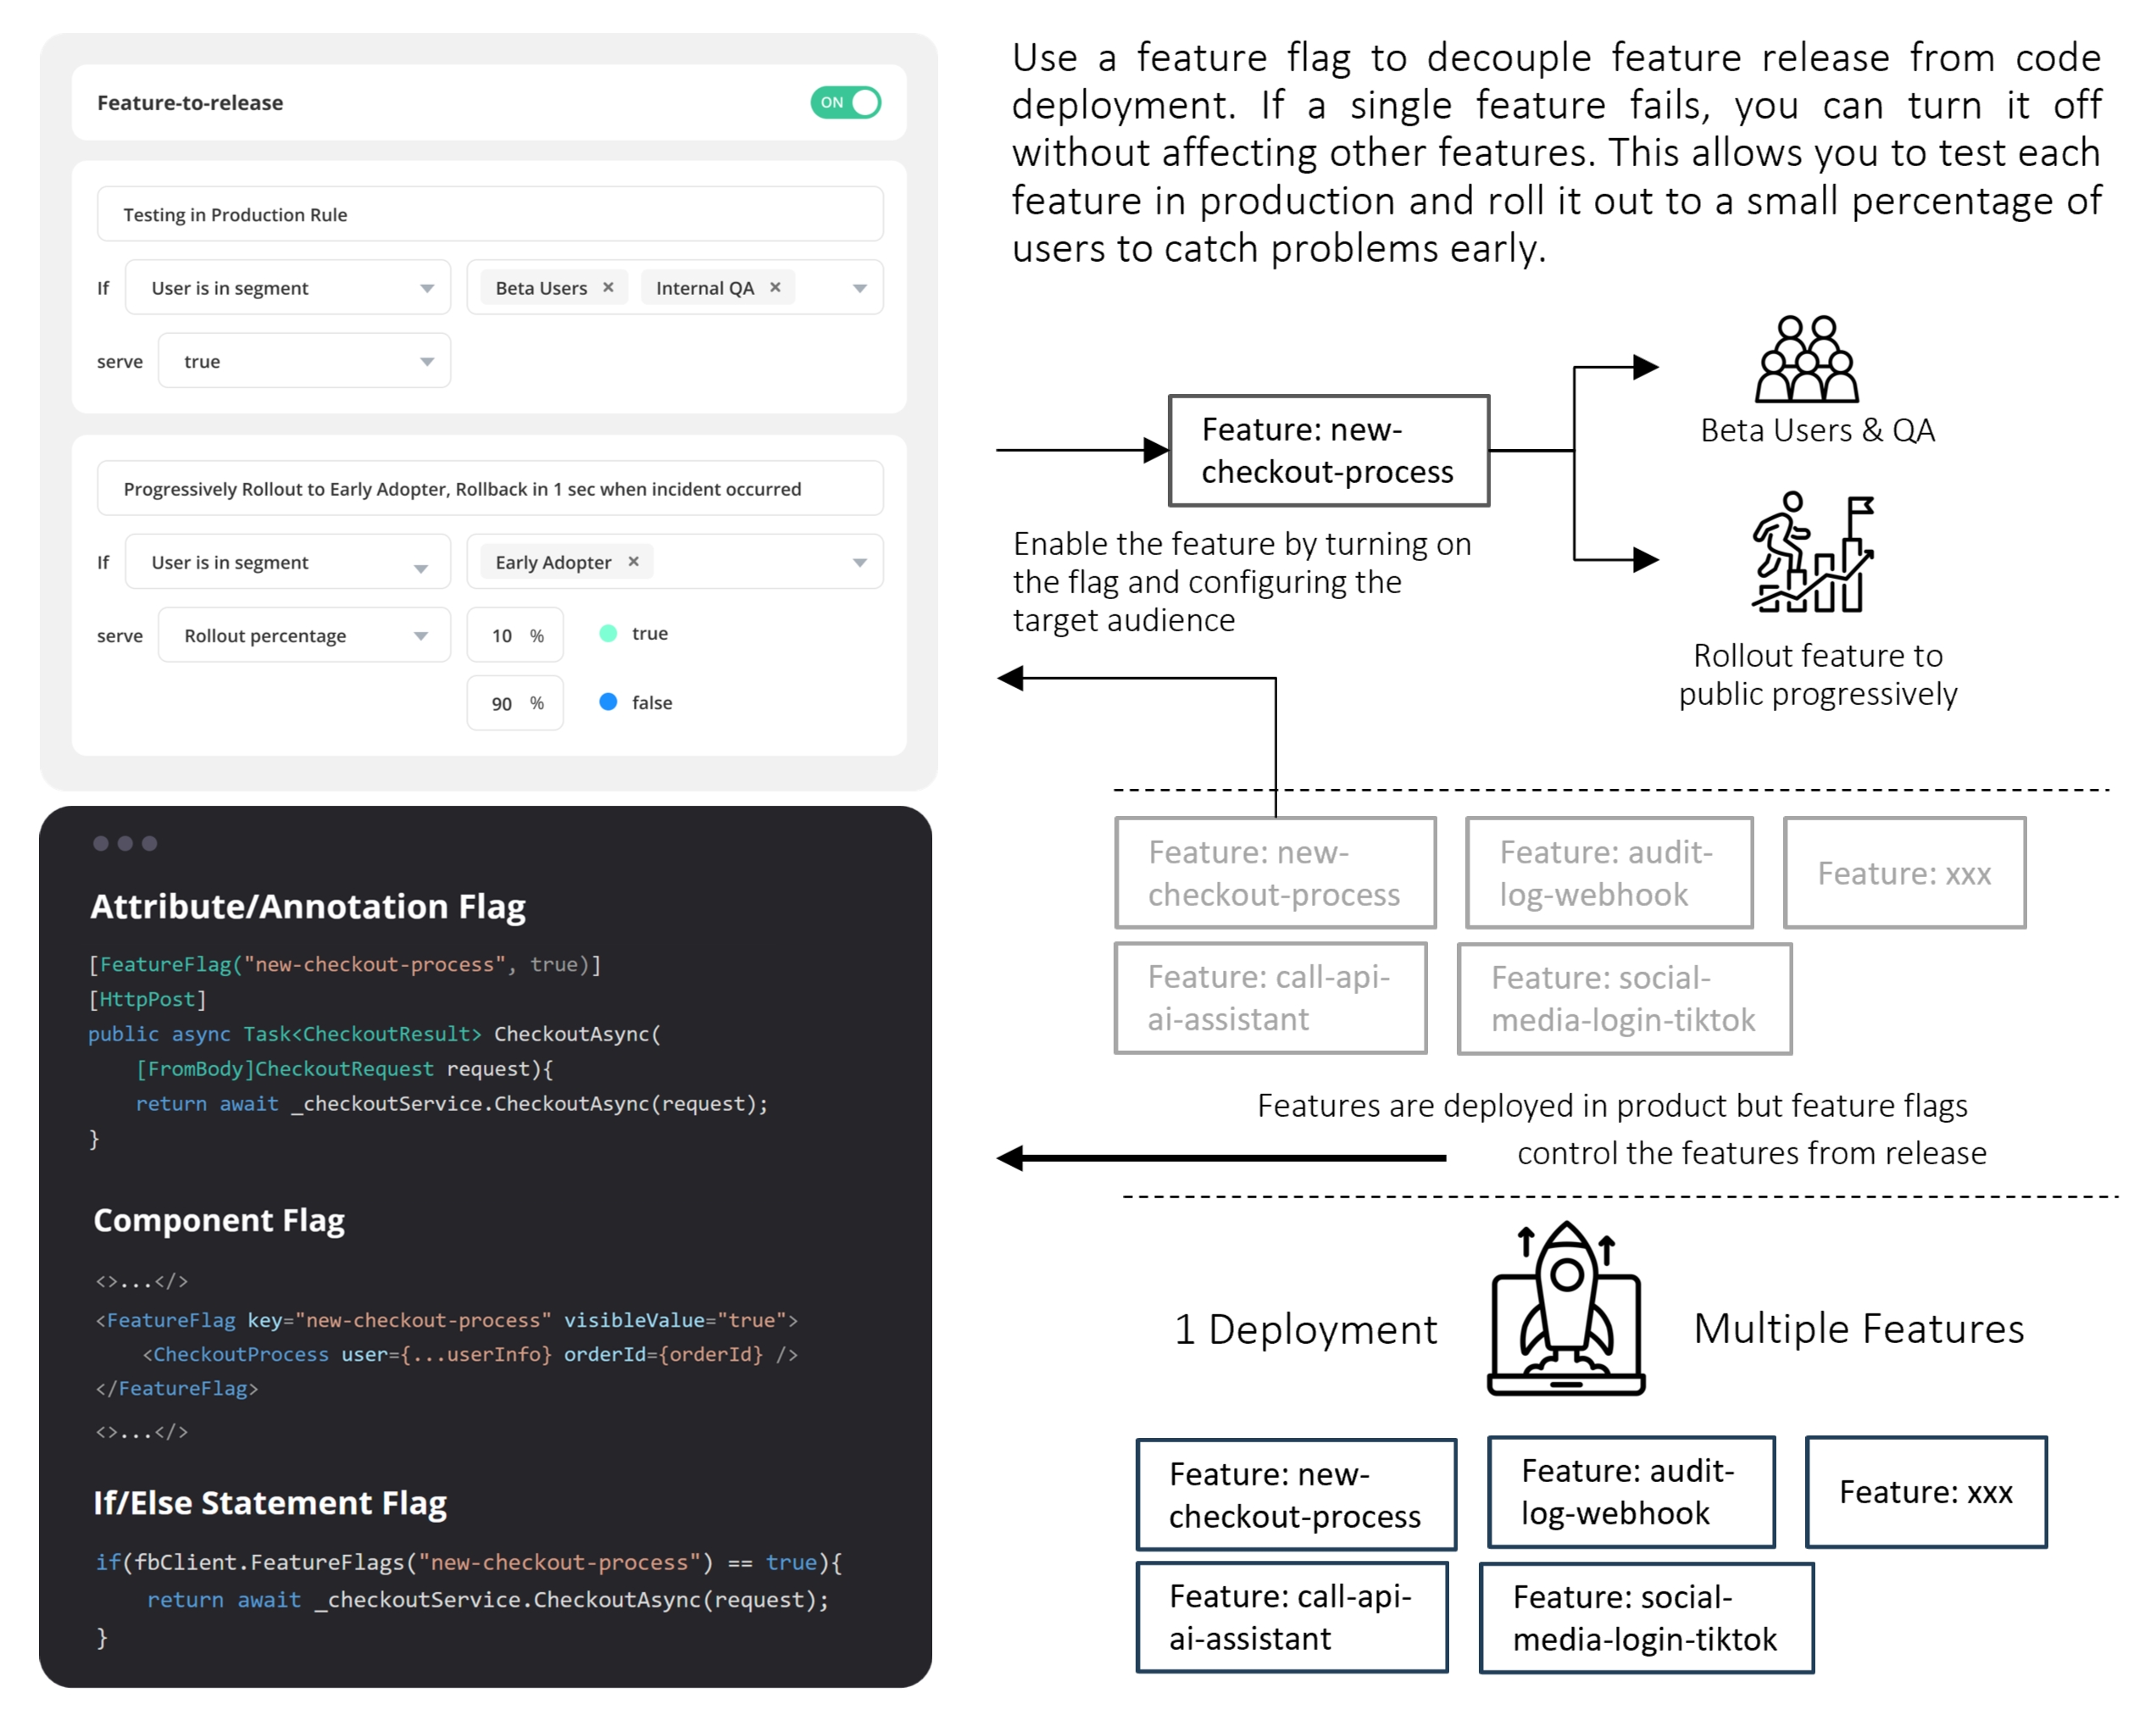Select the faded Feature: call-api-ai-assistant box

tap(1270, 998)
